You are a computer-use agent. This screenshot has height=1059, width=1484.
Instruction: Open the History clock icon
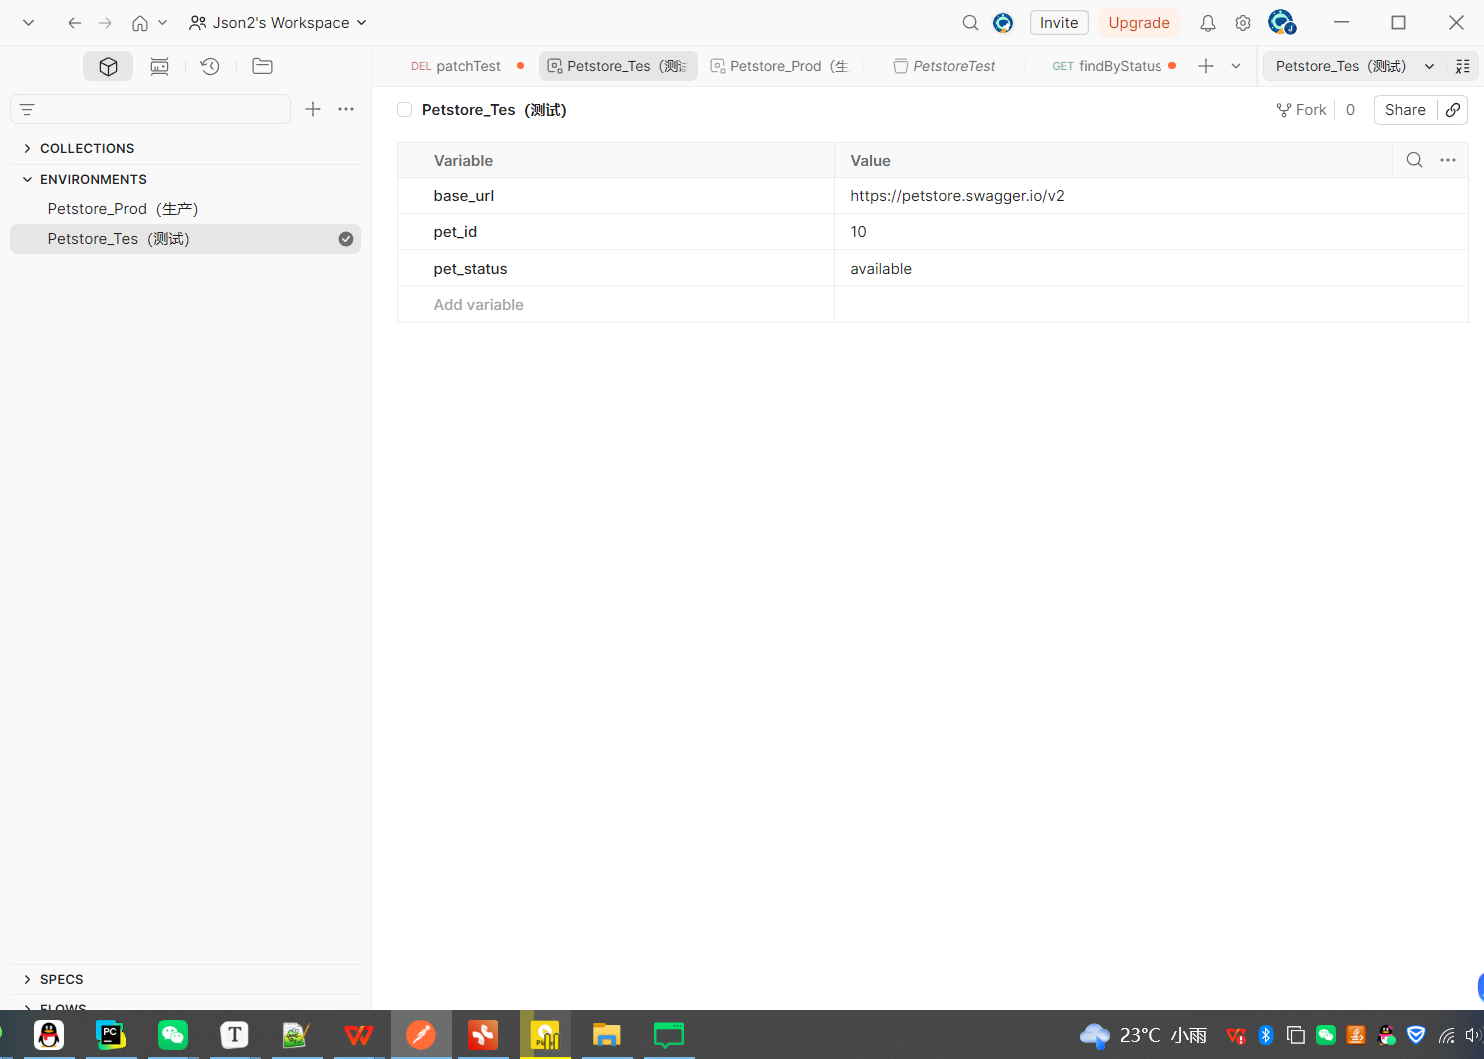click(210, 66)
